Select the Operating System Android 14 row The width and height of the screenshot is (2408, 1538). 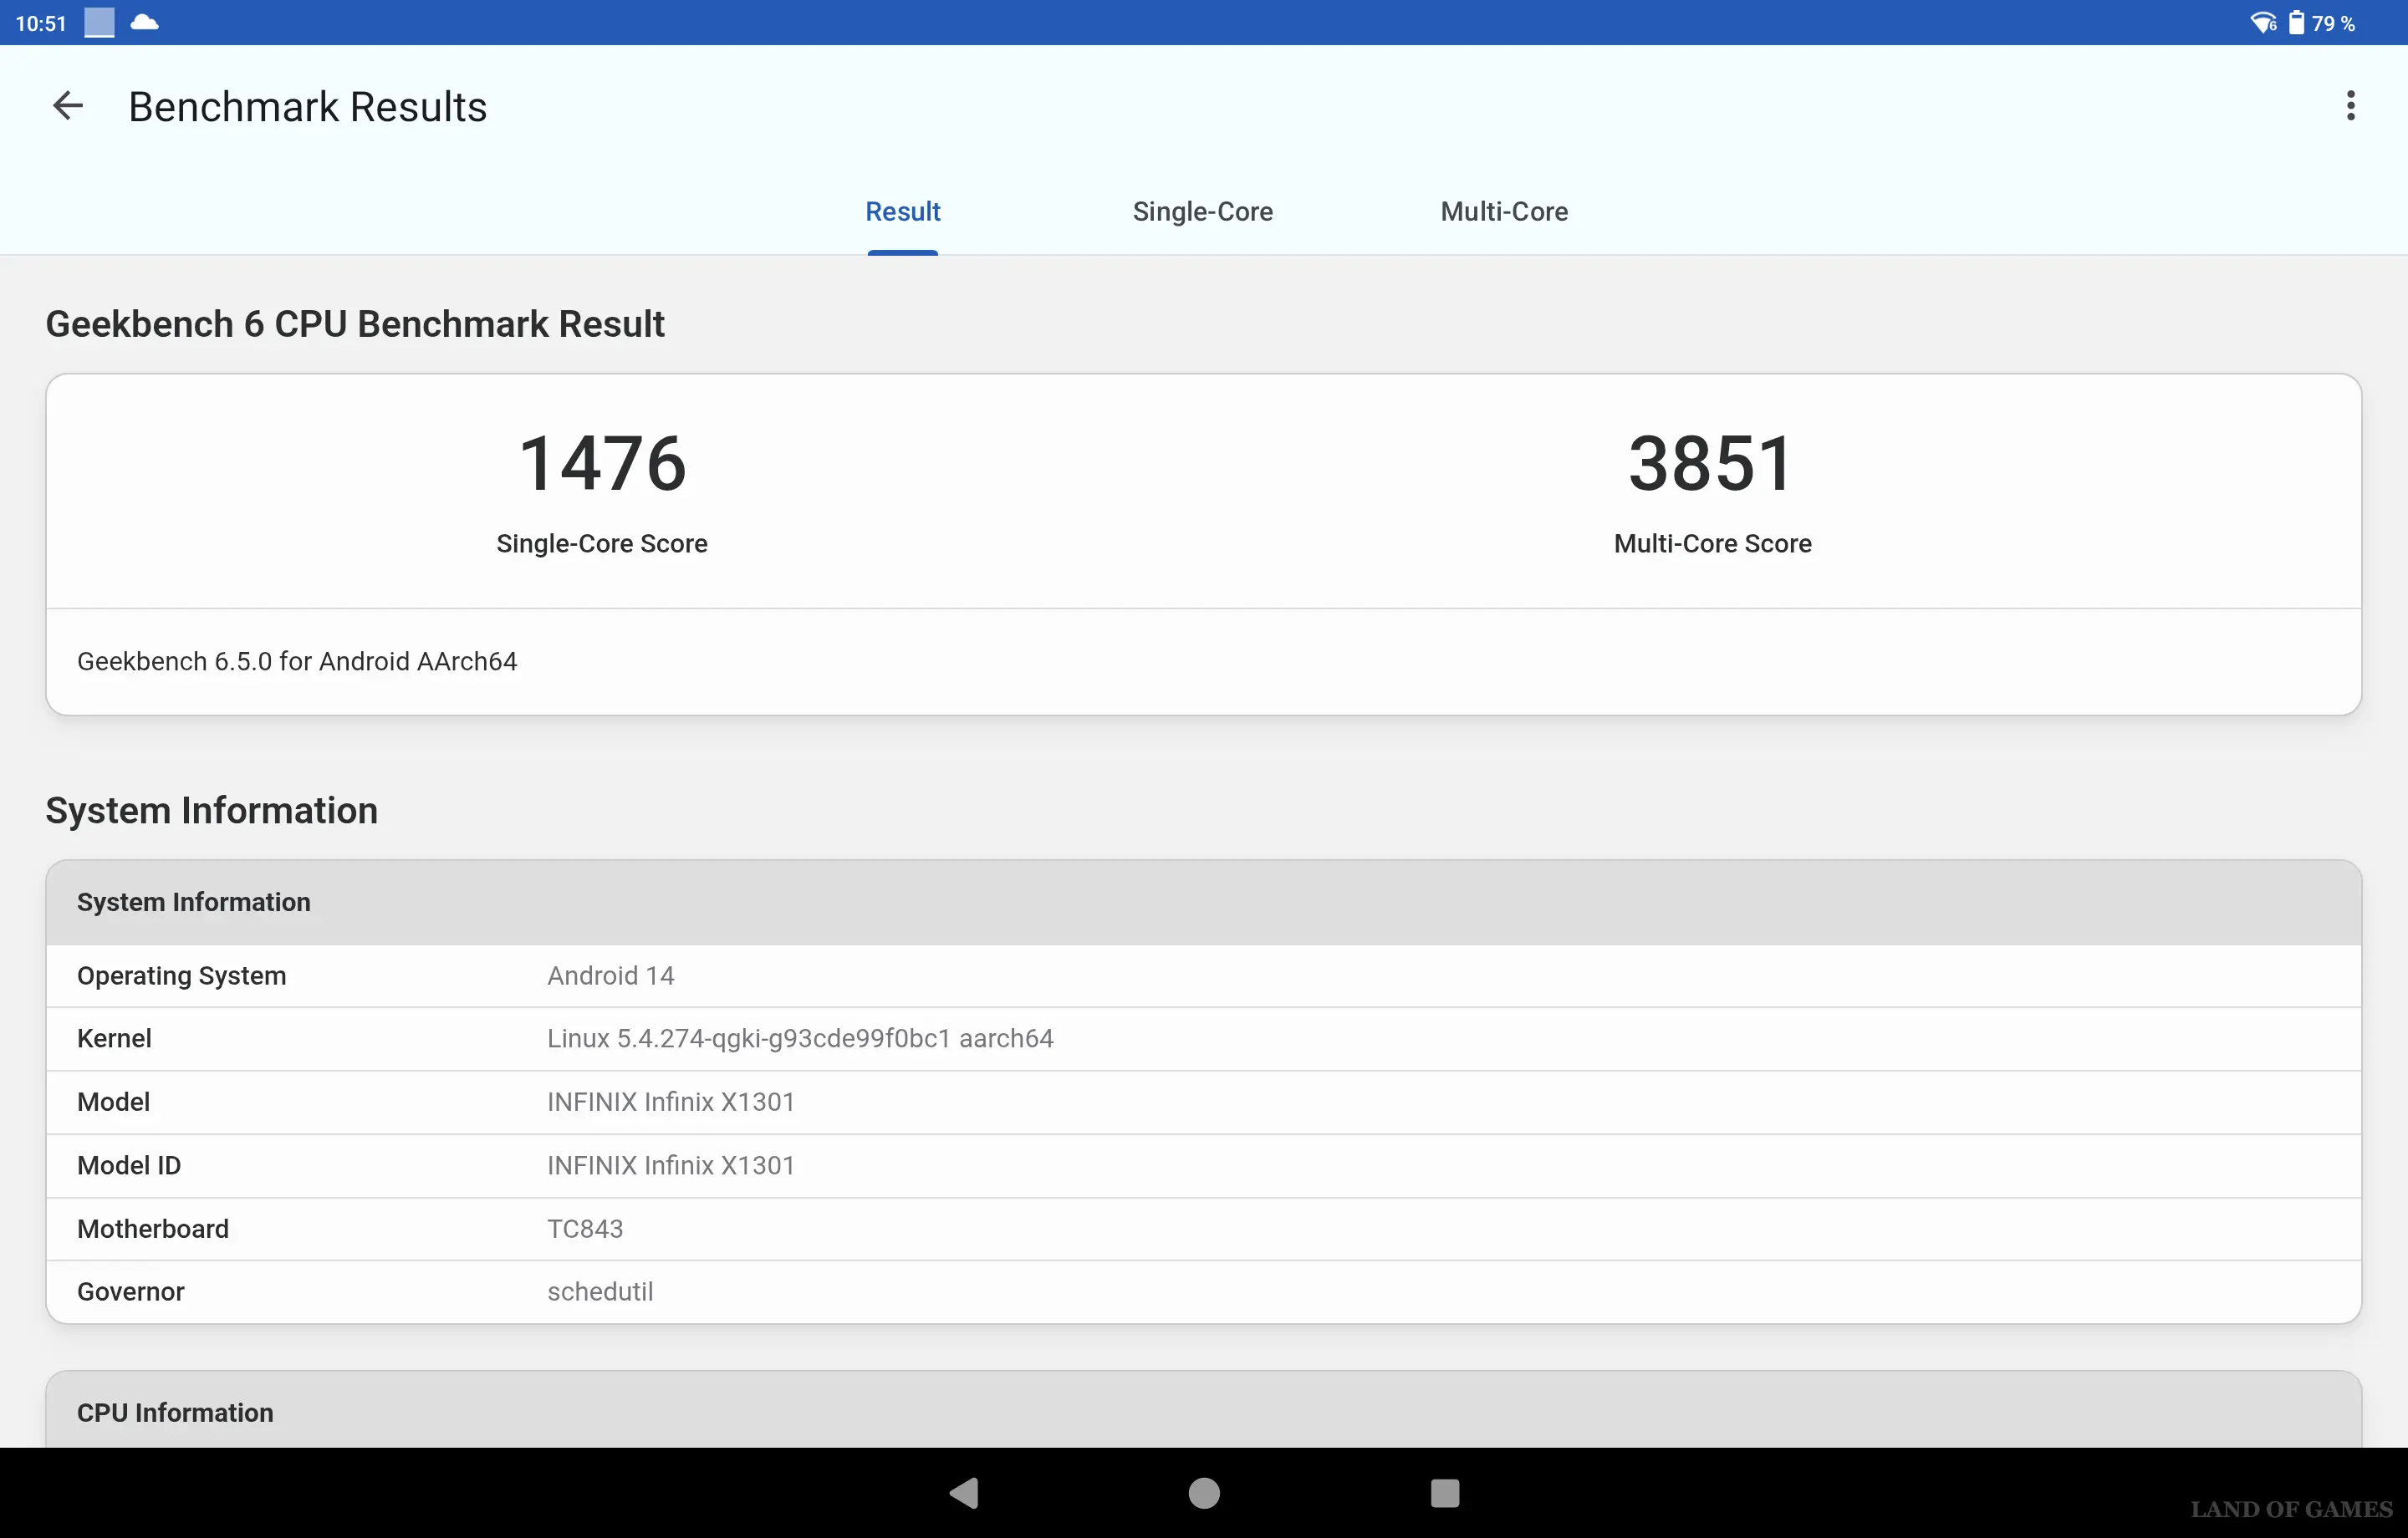coord(1203,976)
